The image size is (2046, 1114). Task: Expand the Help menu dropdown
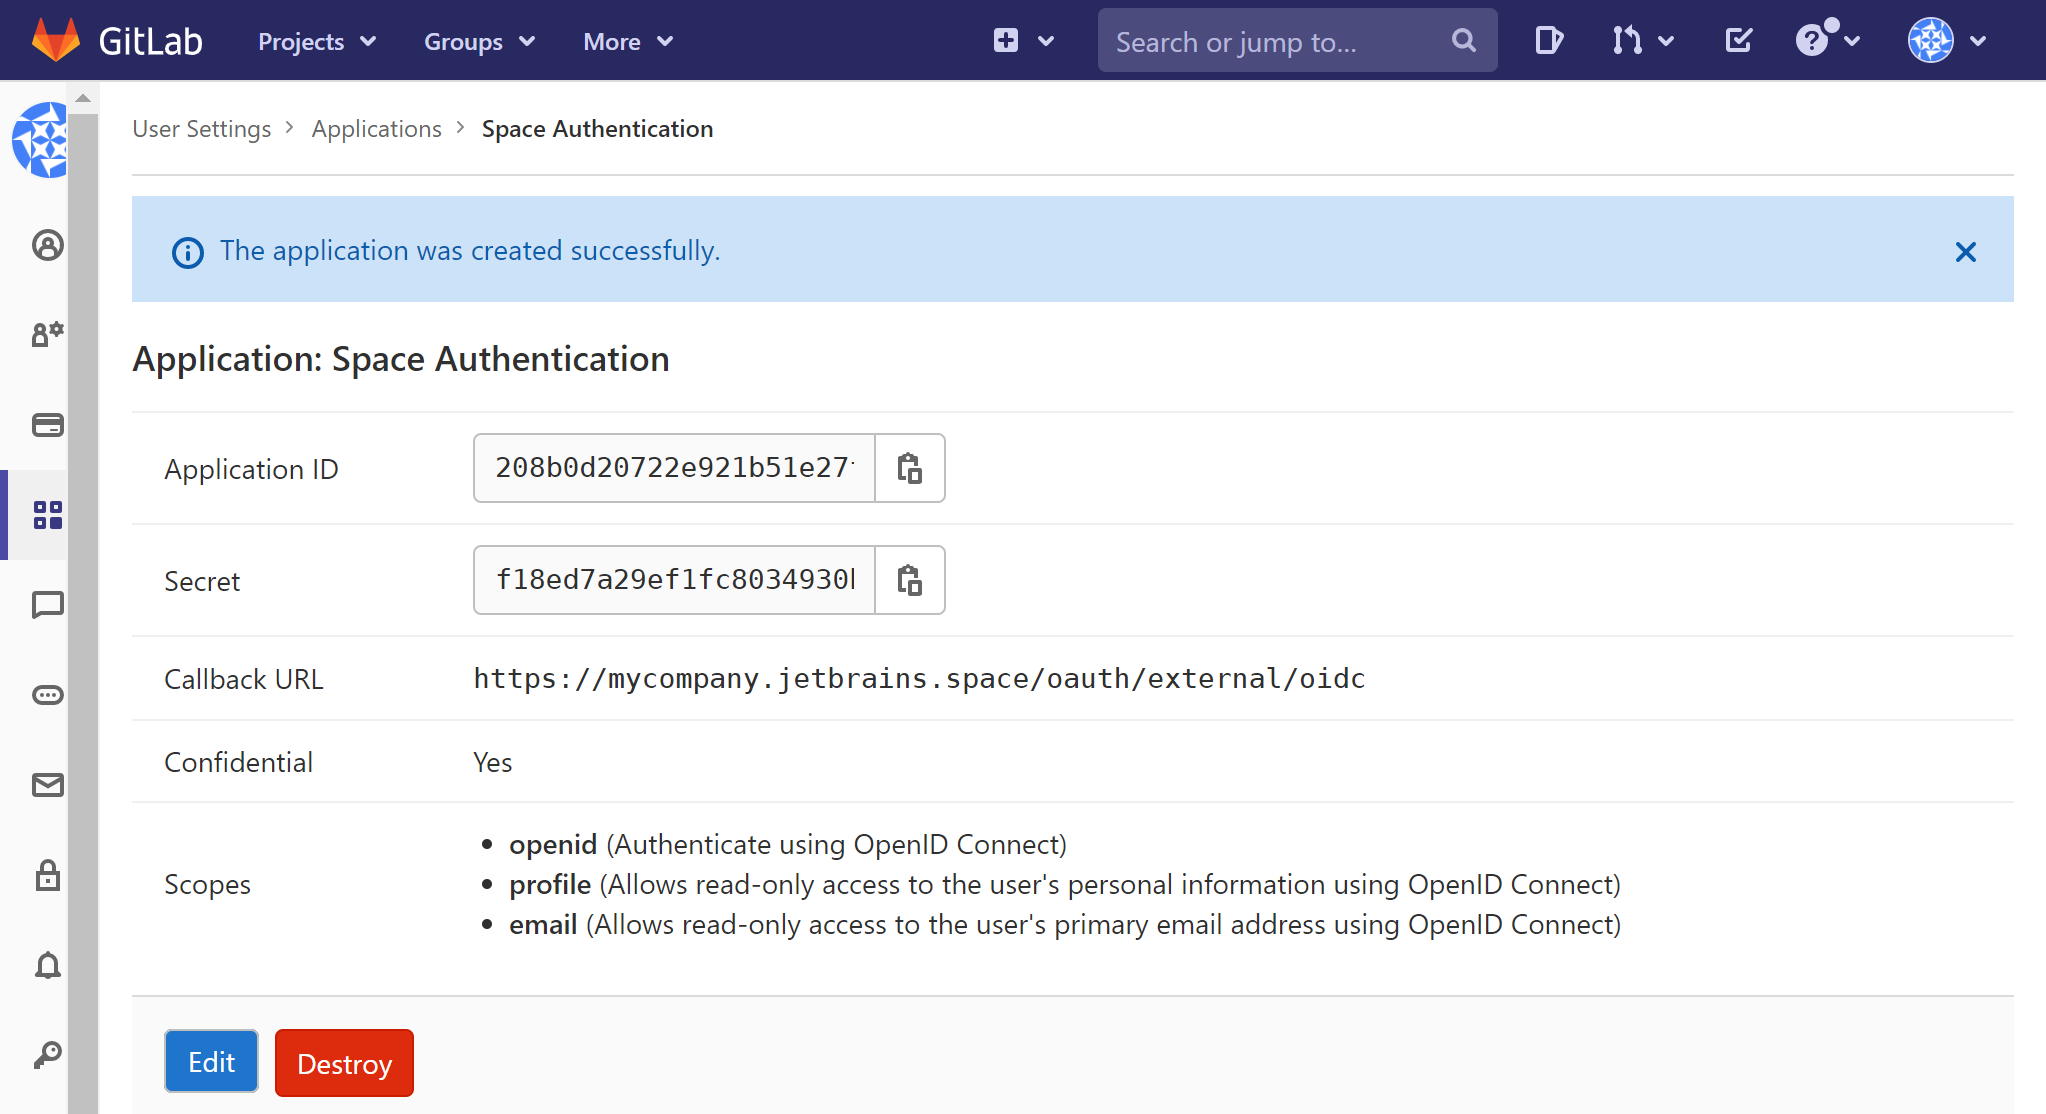[x=1828, y=40]
